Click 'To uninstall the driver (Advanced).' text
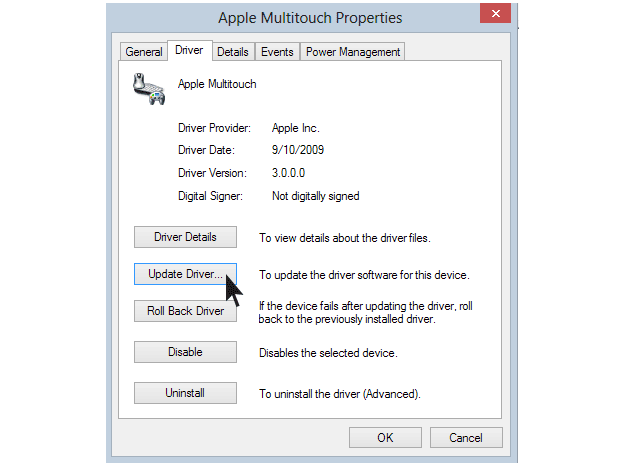 (340, 394)
